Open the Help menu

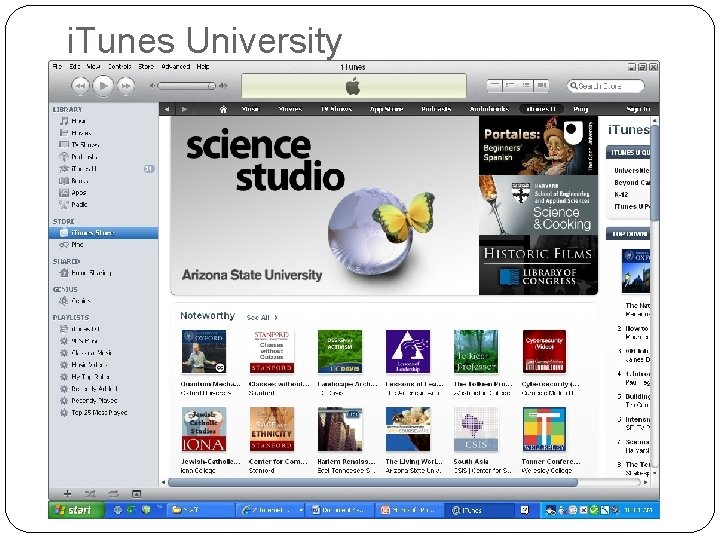click(x=203, y=67)
